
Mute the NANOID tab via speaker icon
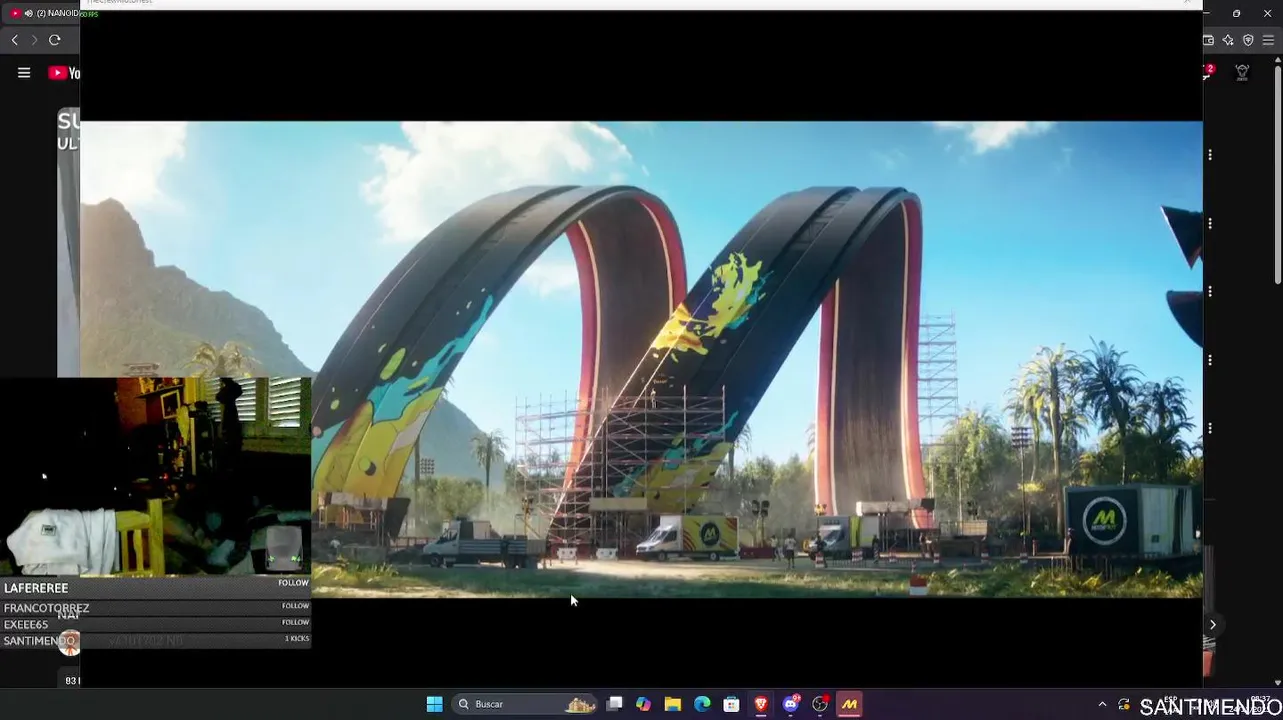(28, 13)
